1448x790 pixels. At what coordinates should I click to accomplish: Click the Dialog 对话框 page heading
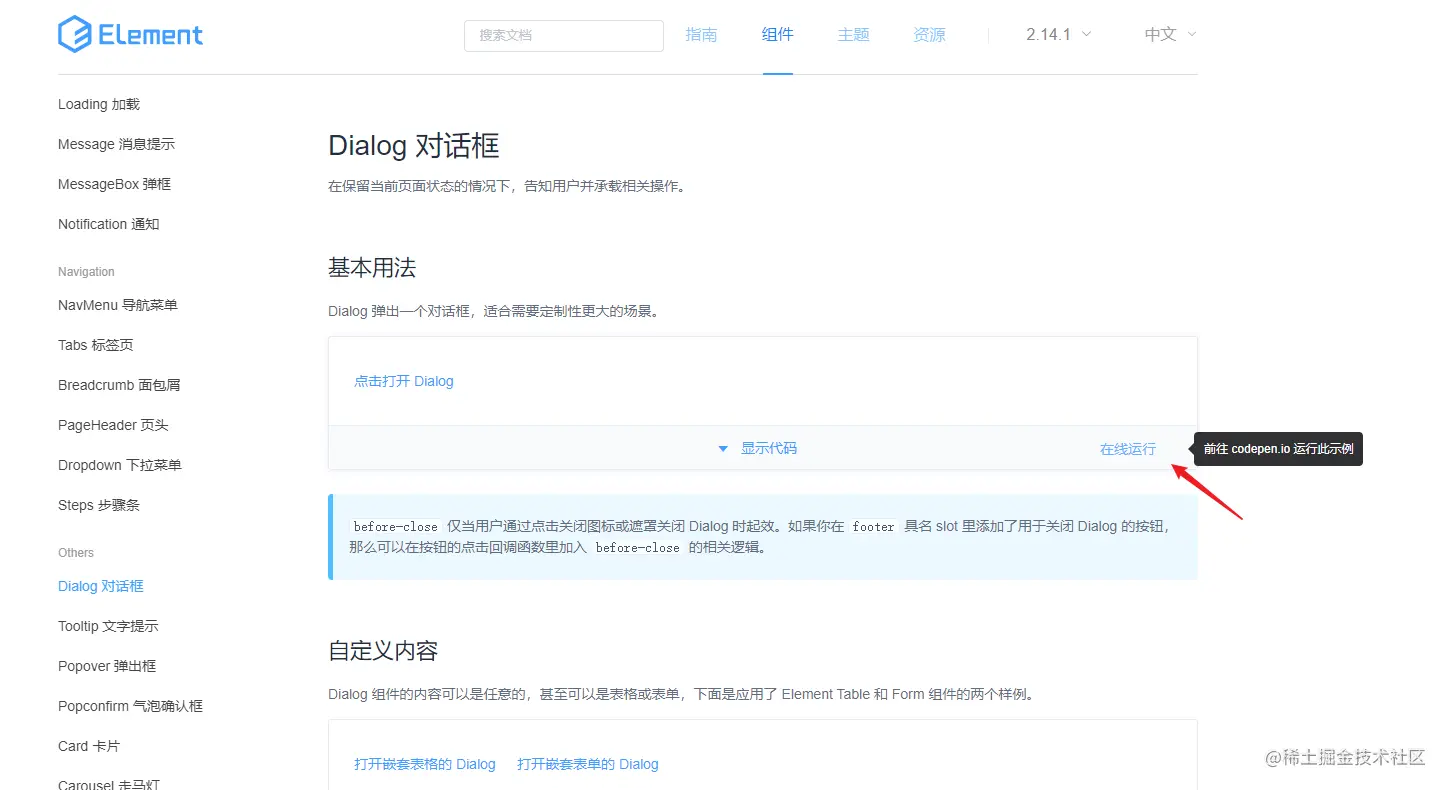[x=414, y=146]
